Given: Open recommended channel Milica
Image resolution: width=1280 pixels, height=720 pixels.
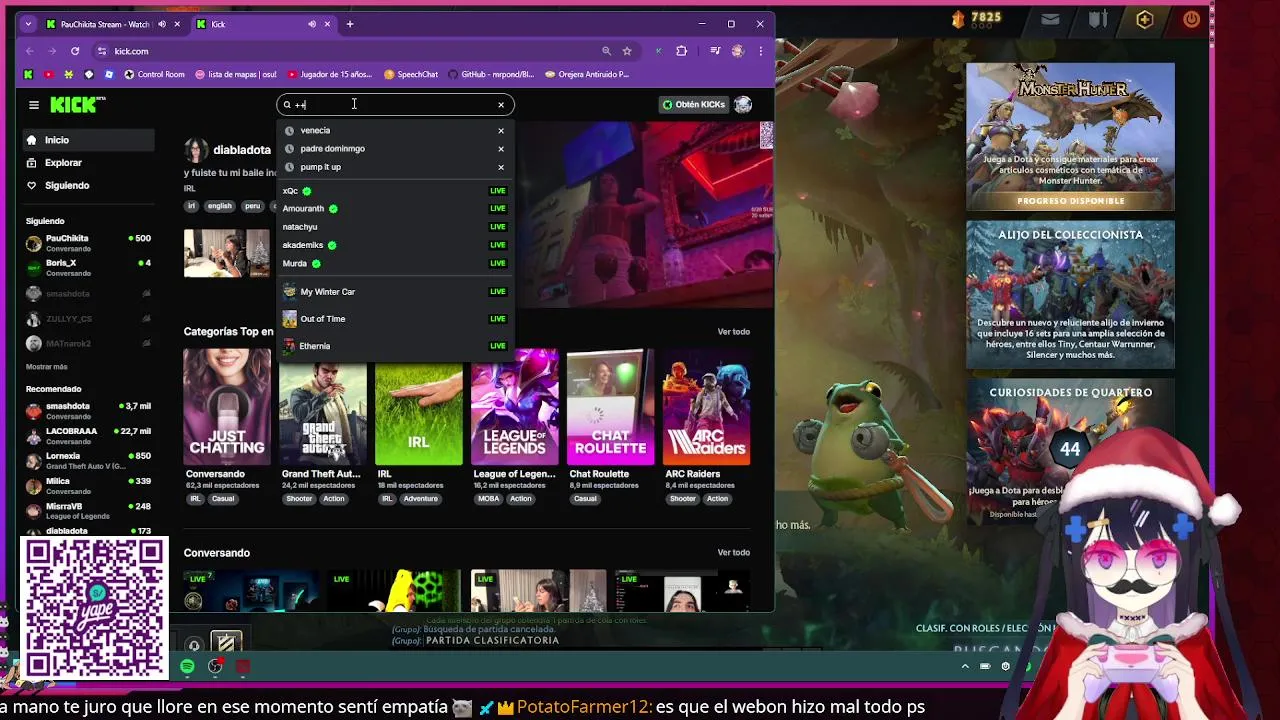Looking at the screenshot, I should coord(88,486).
